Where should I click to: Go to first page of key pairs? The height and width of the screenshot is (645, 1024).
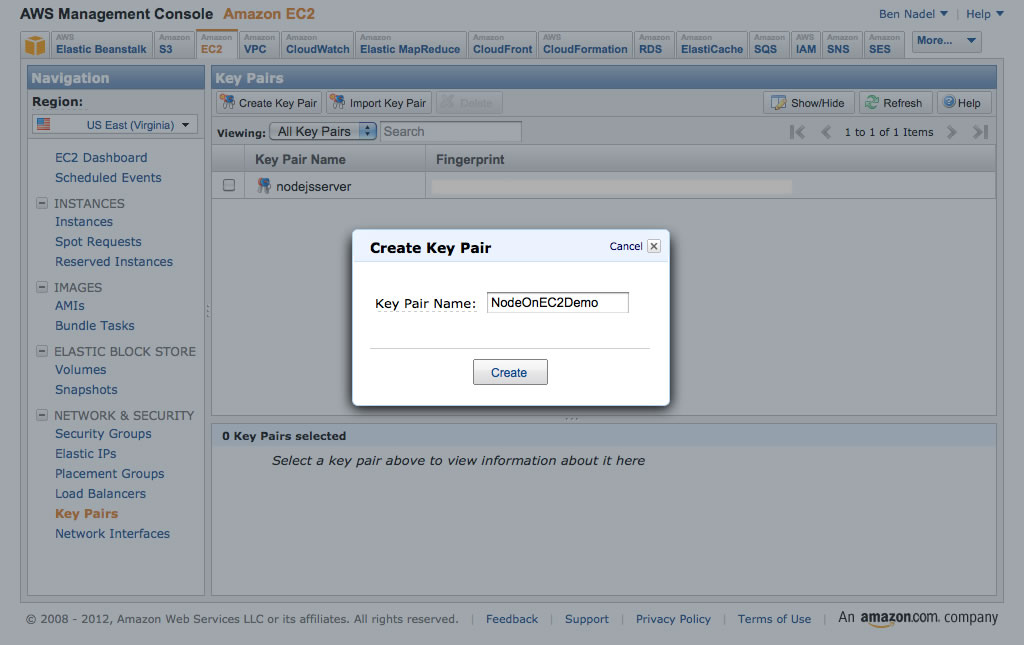click(x=797, y=132)
